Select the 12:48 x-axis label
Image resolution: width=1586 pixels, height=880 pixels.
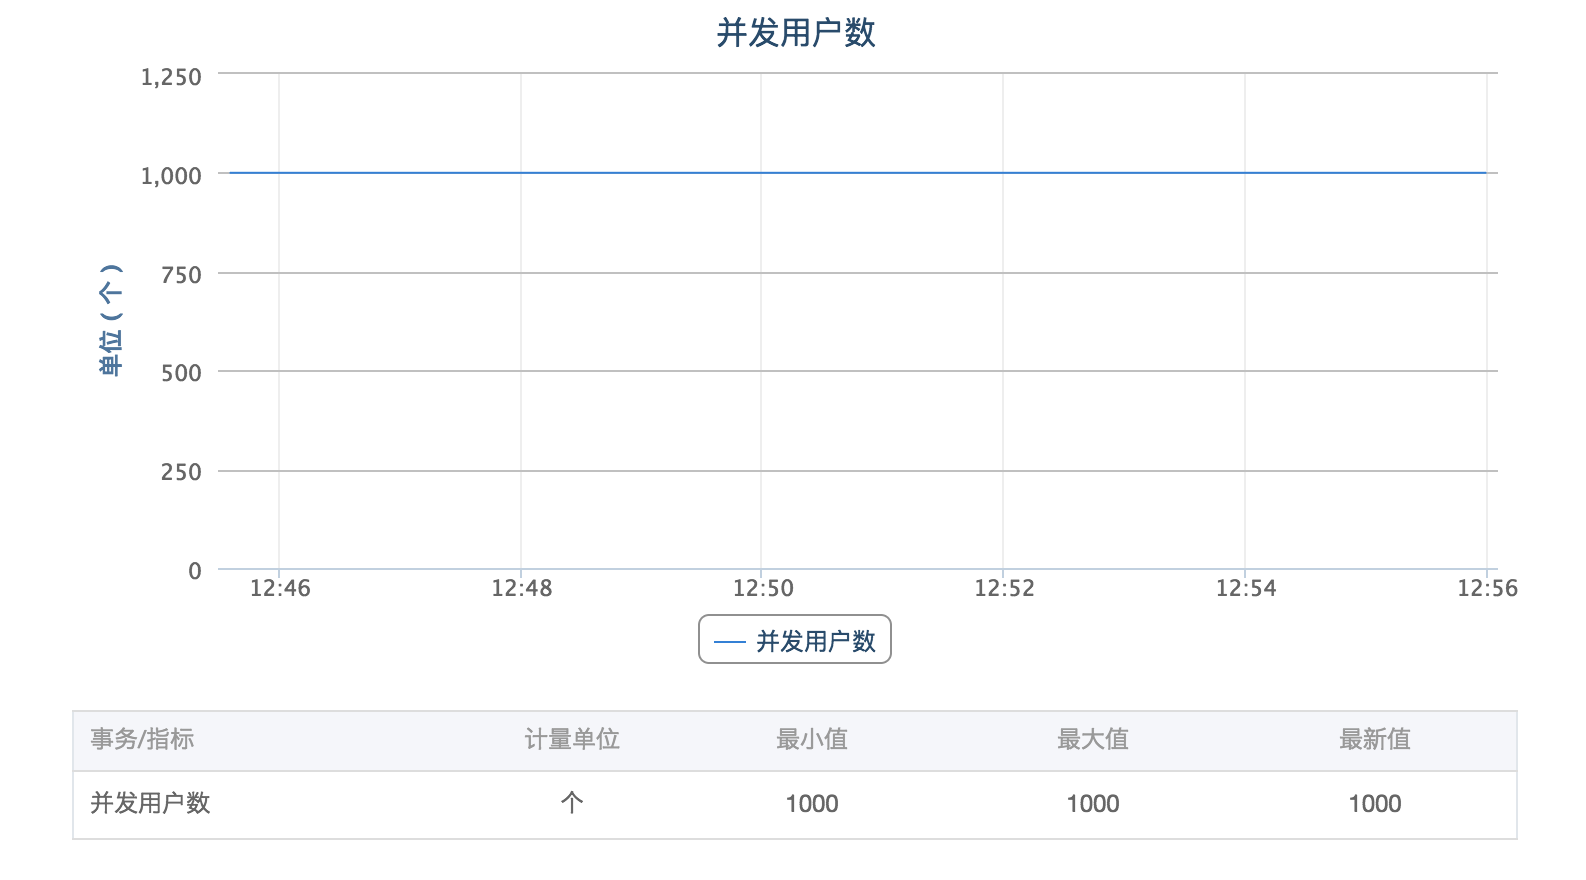521,588
